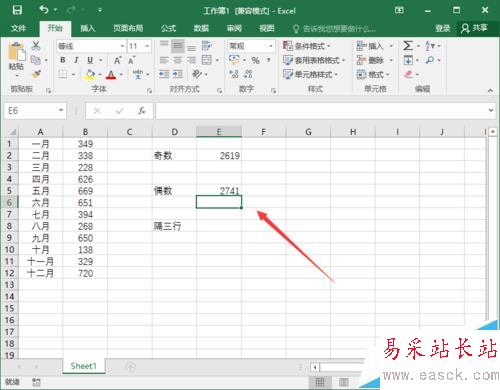Switch to the Insert tab
The image size is (500, 390).
click(x=88, y=28)
